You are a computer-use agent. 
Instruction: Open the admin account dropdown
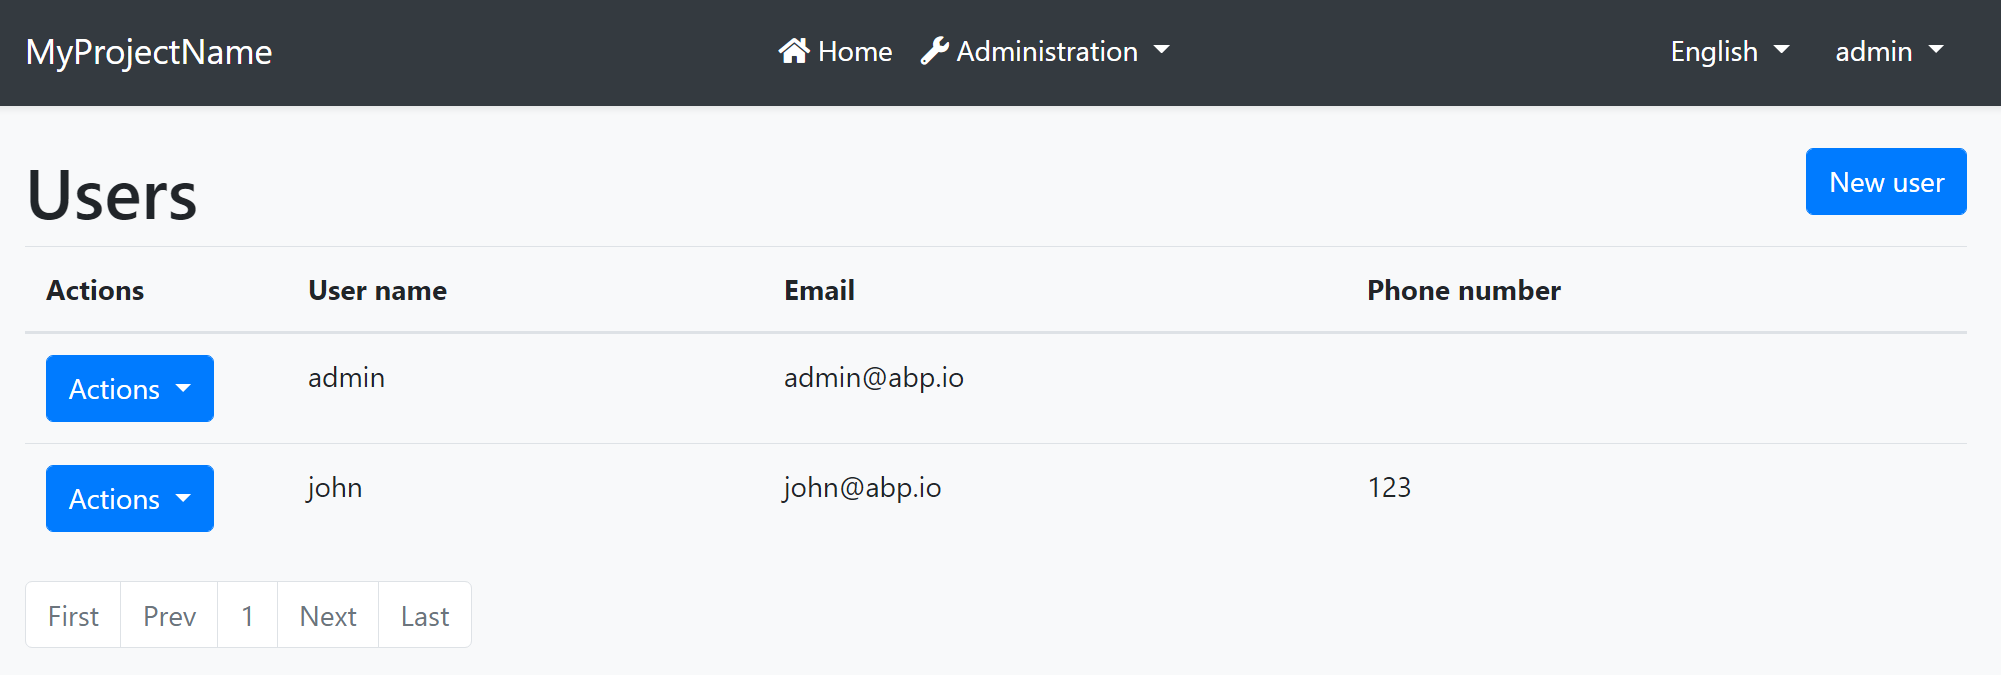point(1888,51)
